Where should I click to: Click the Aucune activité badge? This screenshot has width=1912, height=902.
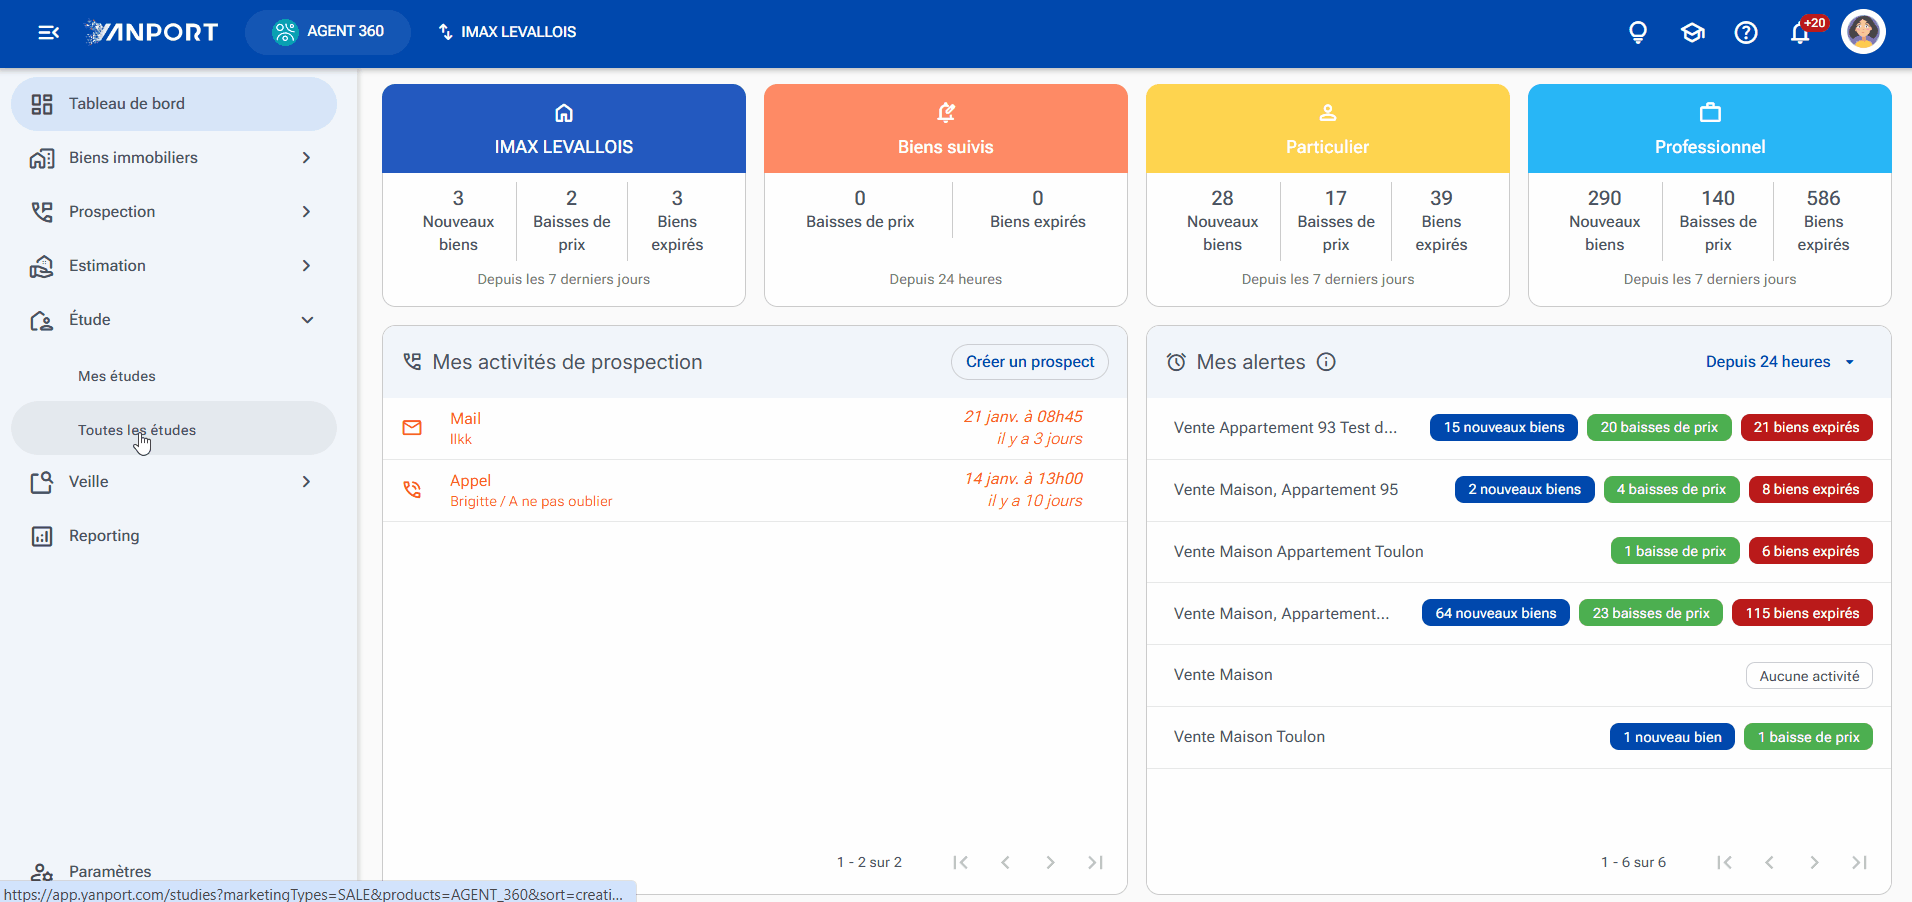(1809, 676)
